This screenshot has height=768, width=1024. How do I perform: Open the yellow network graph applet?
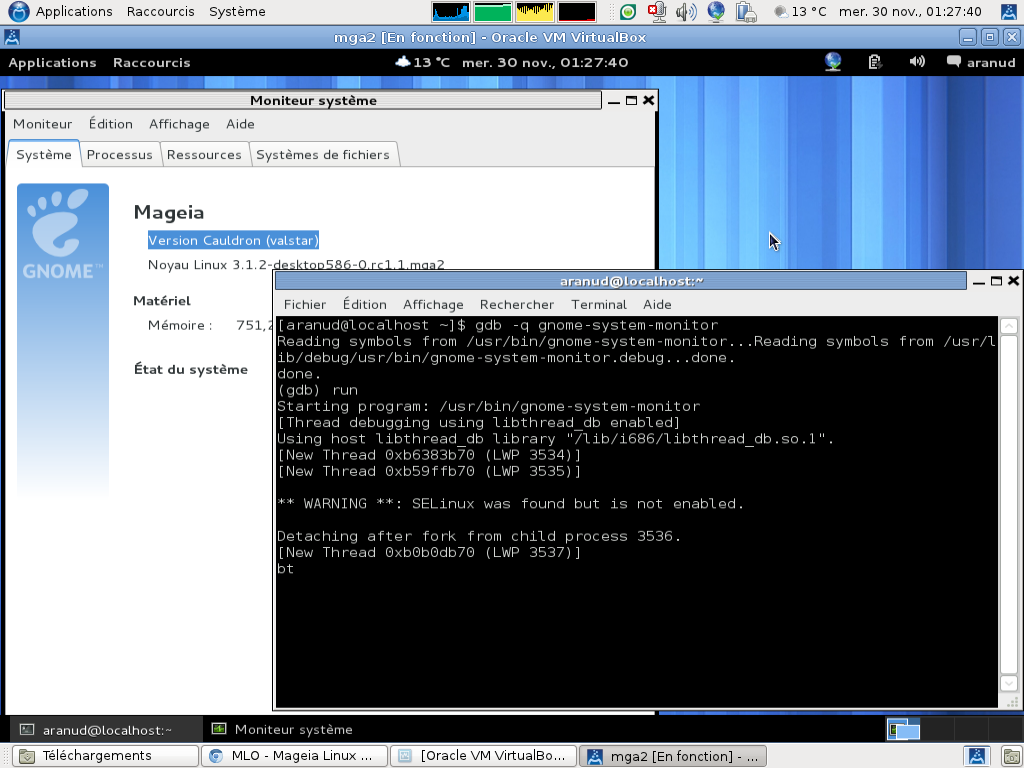(535, 12)
